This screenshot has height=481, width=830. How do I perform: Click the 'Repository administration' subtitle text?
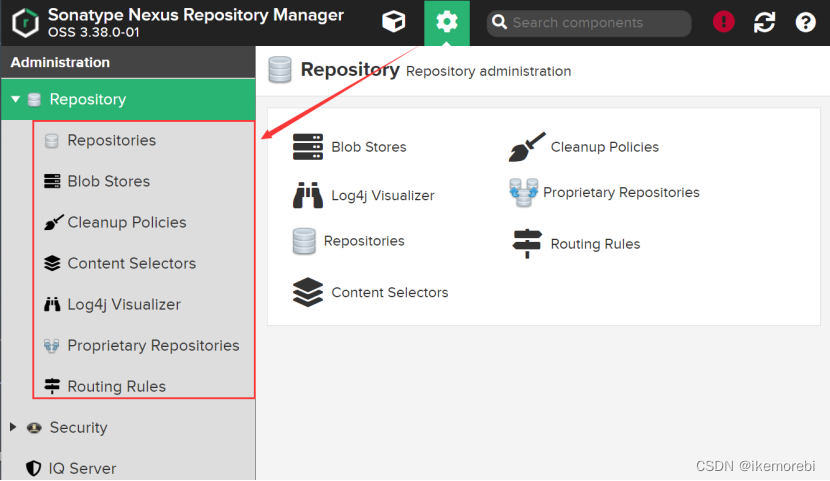click(489, 71)
